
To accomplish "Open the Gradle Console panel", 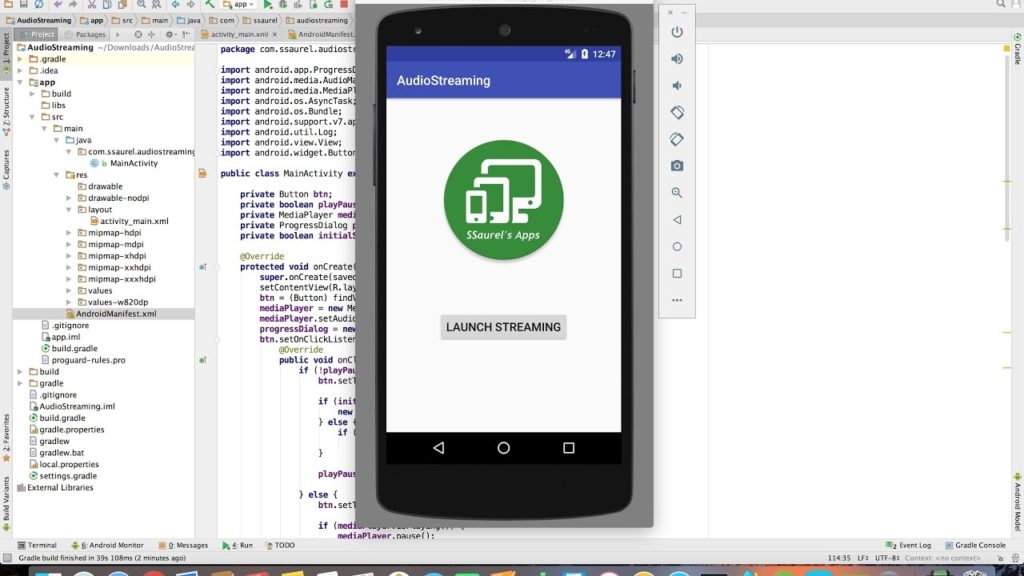I will 976,545.
